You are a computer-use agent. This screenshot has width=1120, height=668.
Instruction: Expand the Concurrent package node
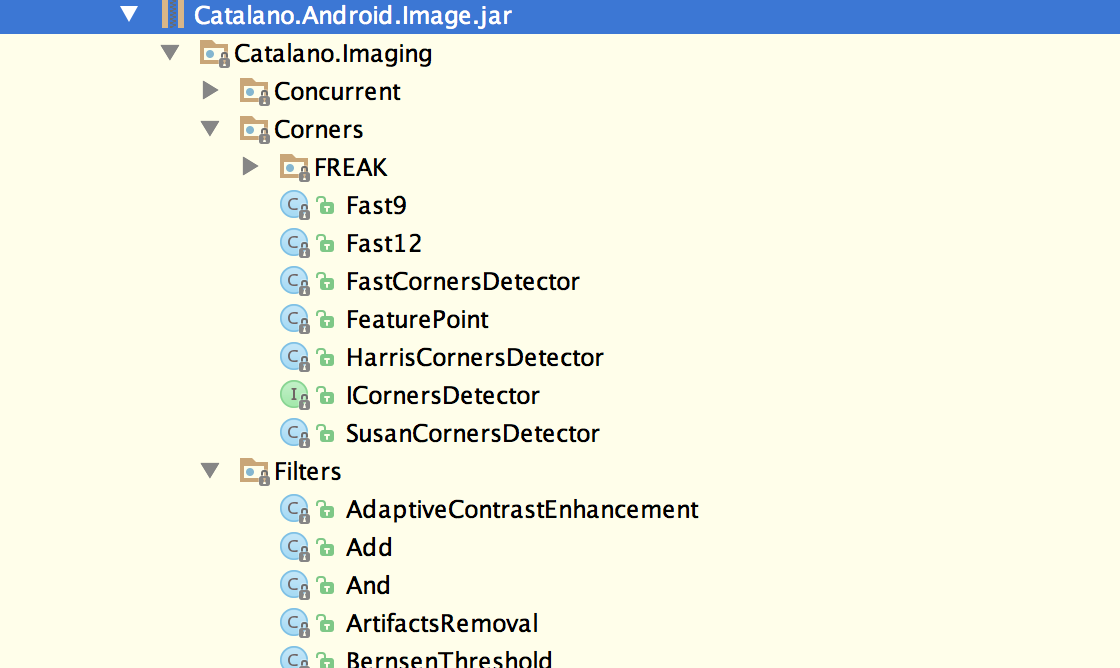[210, 91]
